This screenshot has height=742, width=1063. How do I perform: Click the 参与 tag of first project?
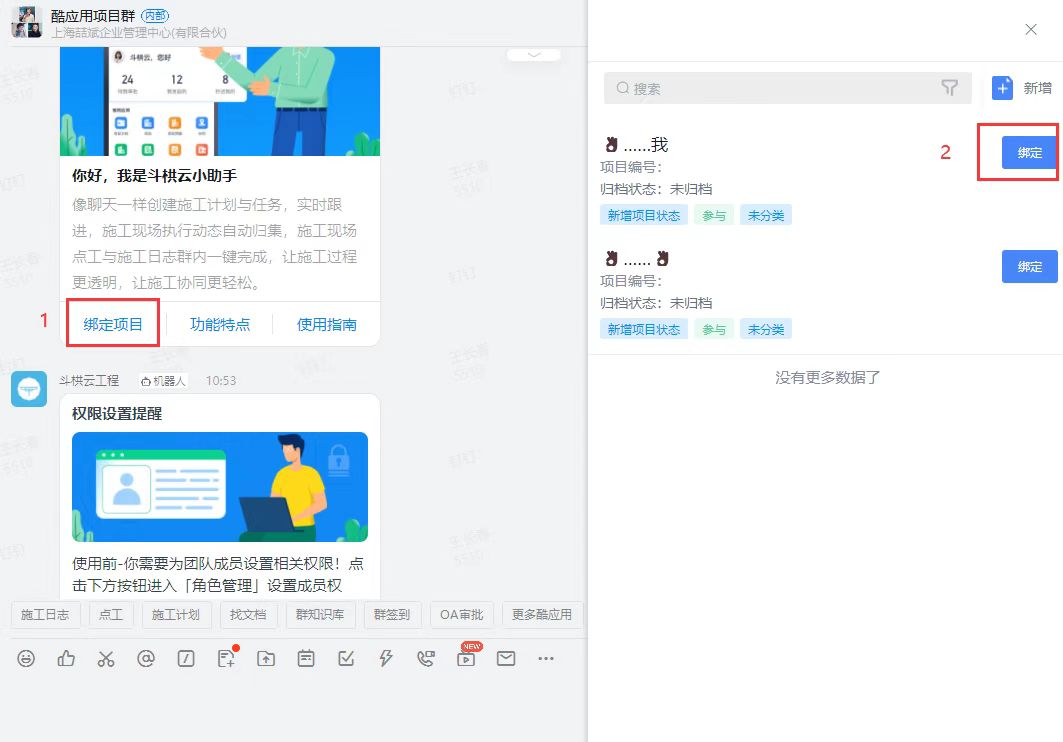(714, 215)
